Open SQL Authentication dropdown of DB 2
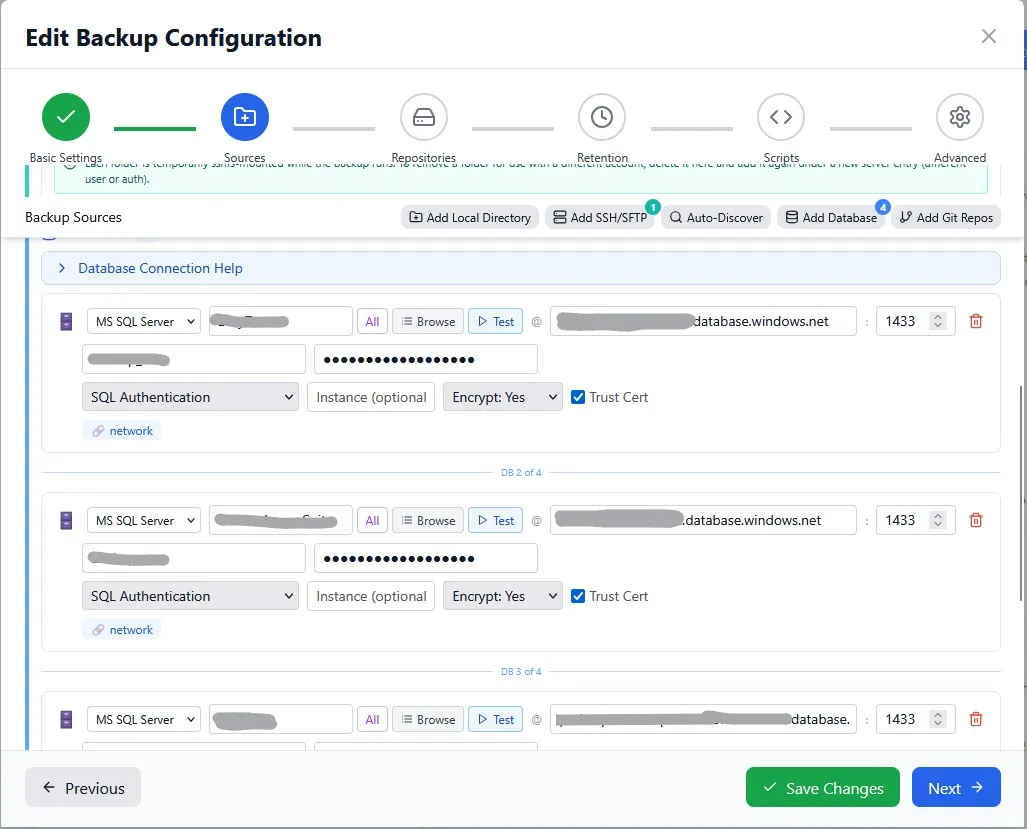1027x829 pixels. (191, 597)
